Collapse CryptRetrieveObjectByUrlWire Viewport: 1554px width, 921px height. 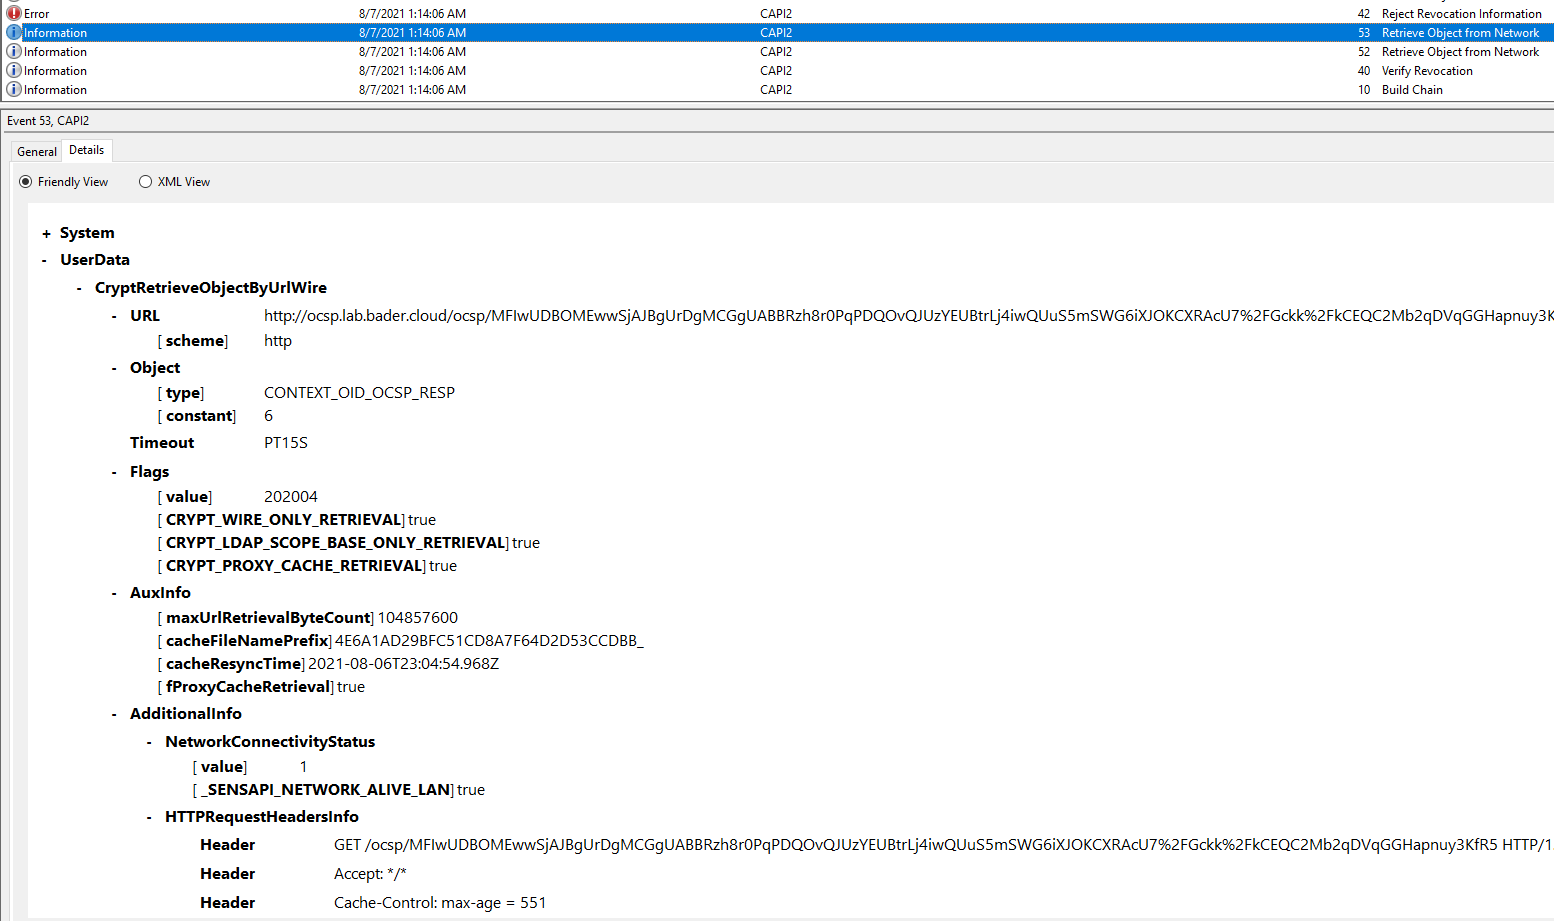(x=79, y=287)
